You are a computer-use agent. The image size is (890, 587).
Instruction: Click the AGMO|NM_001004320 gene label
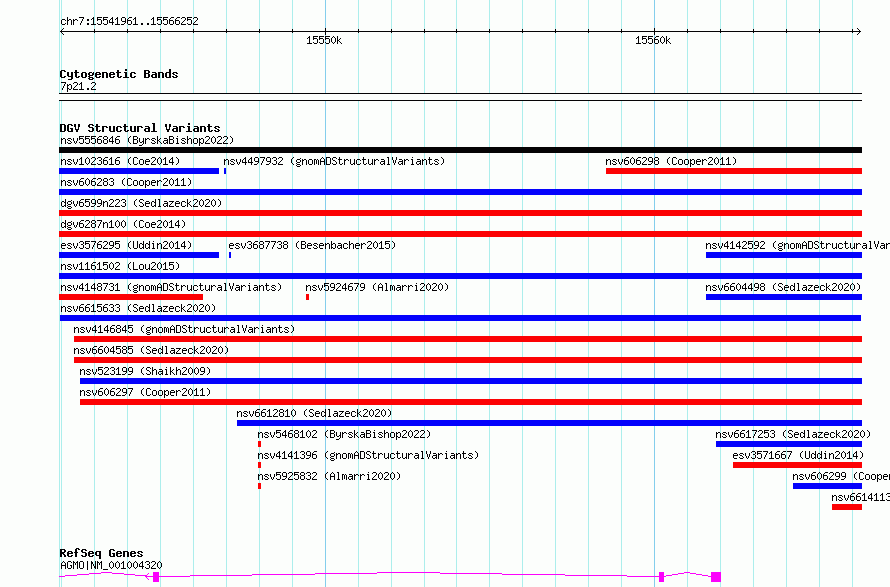click(111, 565)
